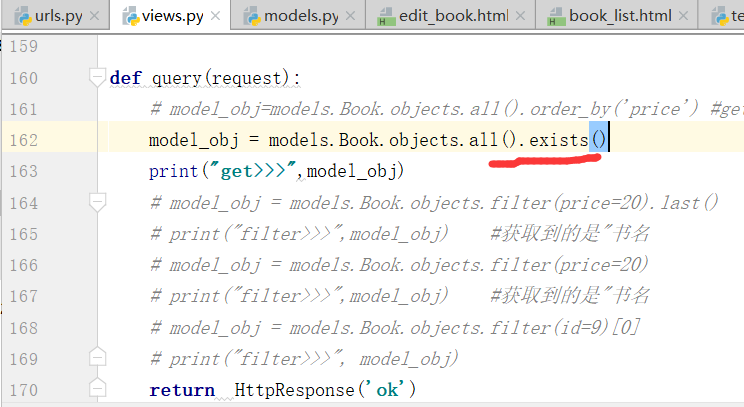The image size is (744, 407).
Task: Close the edit_book.html tab
Action: click(x=520, y=16)
